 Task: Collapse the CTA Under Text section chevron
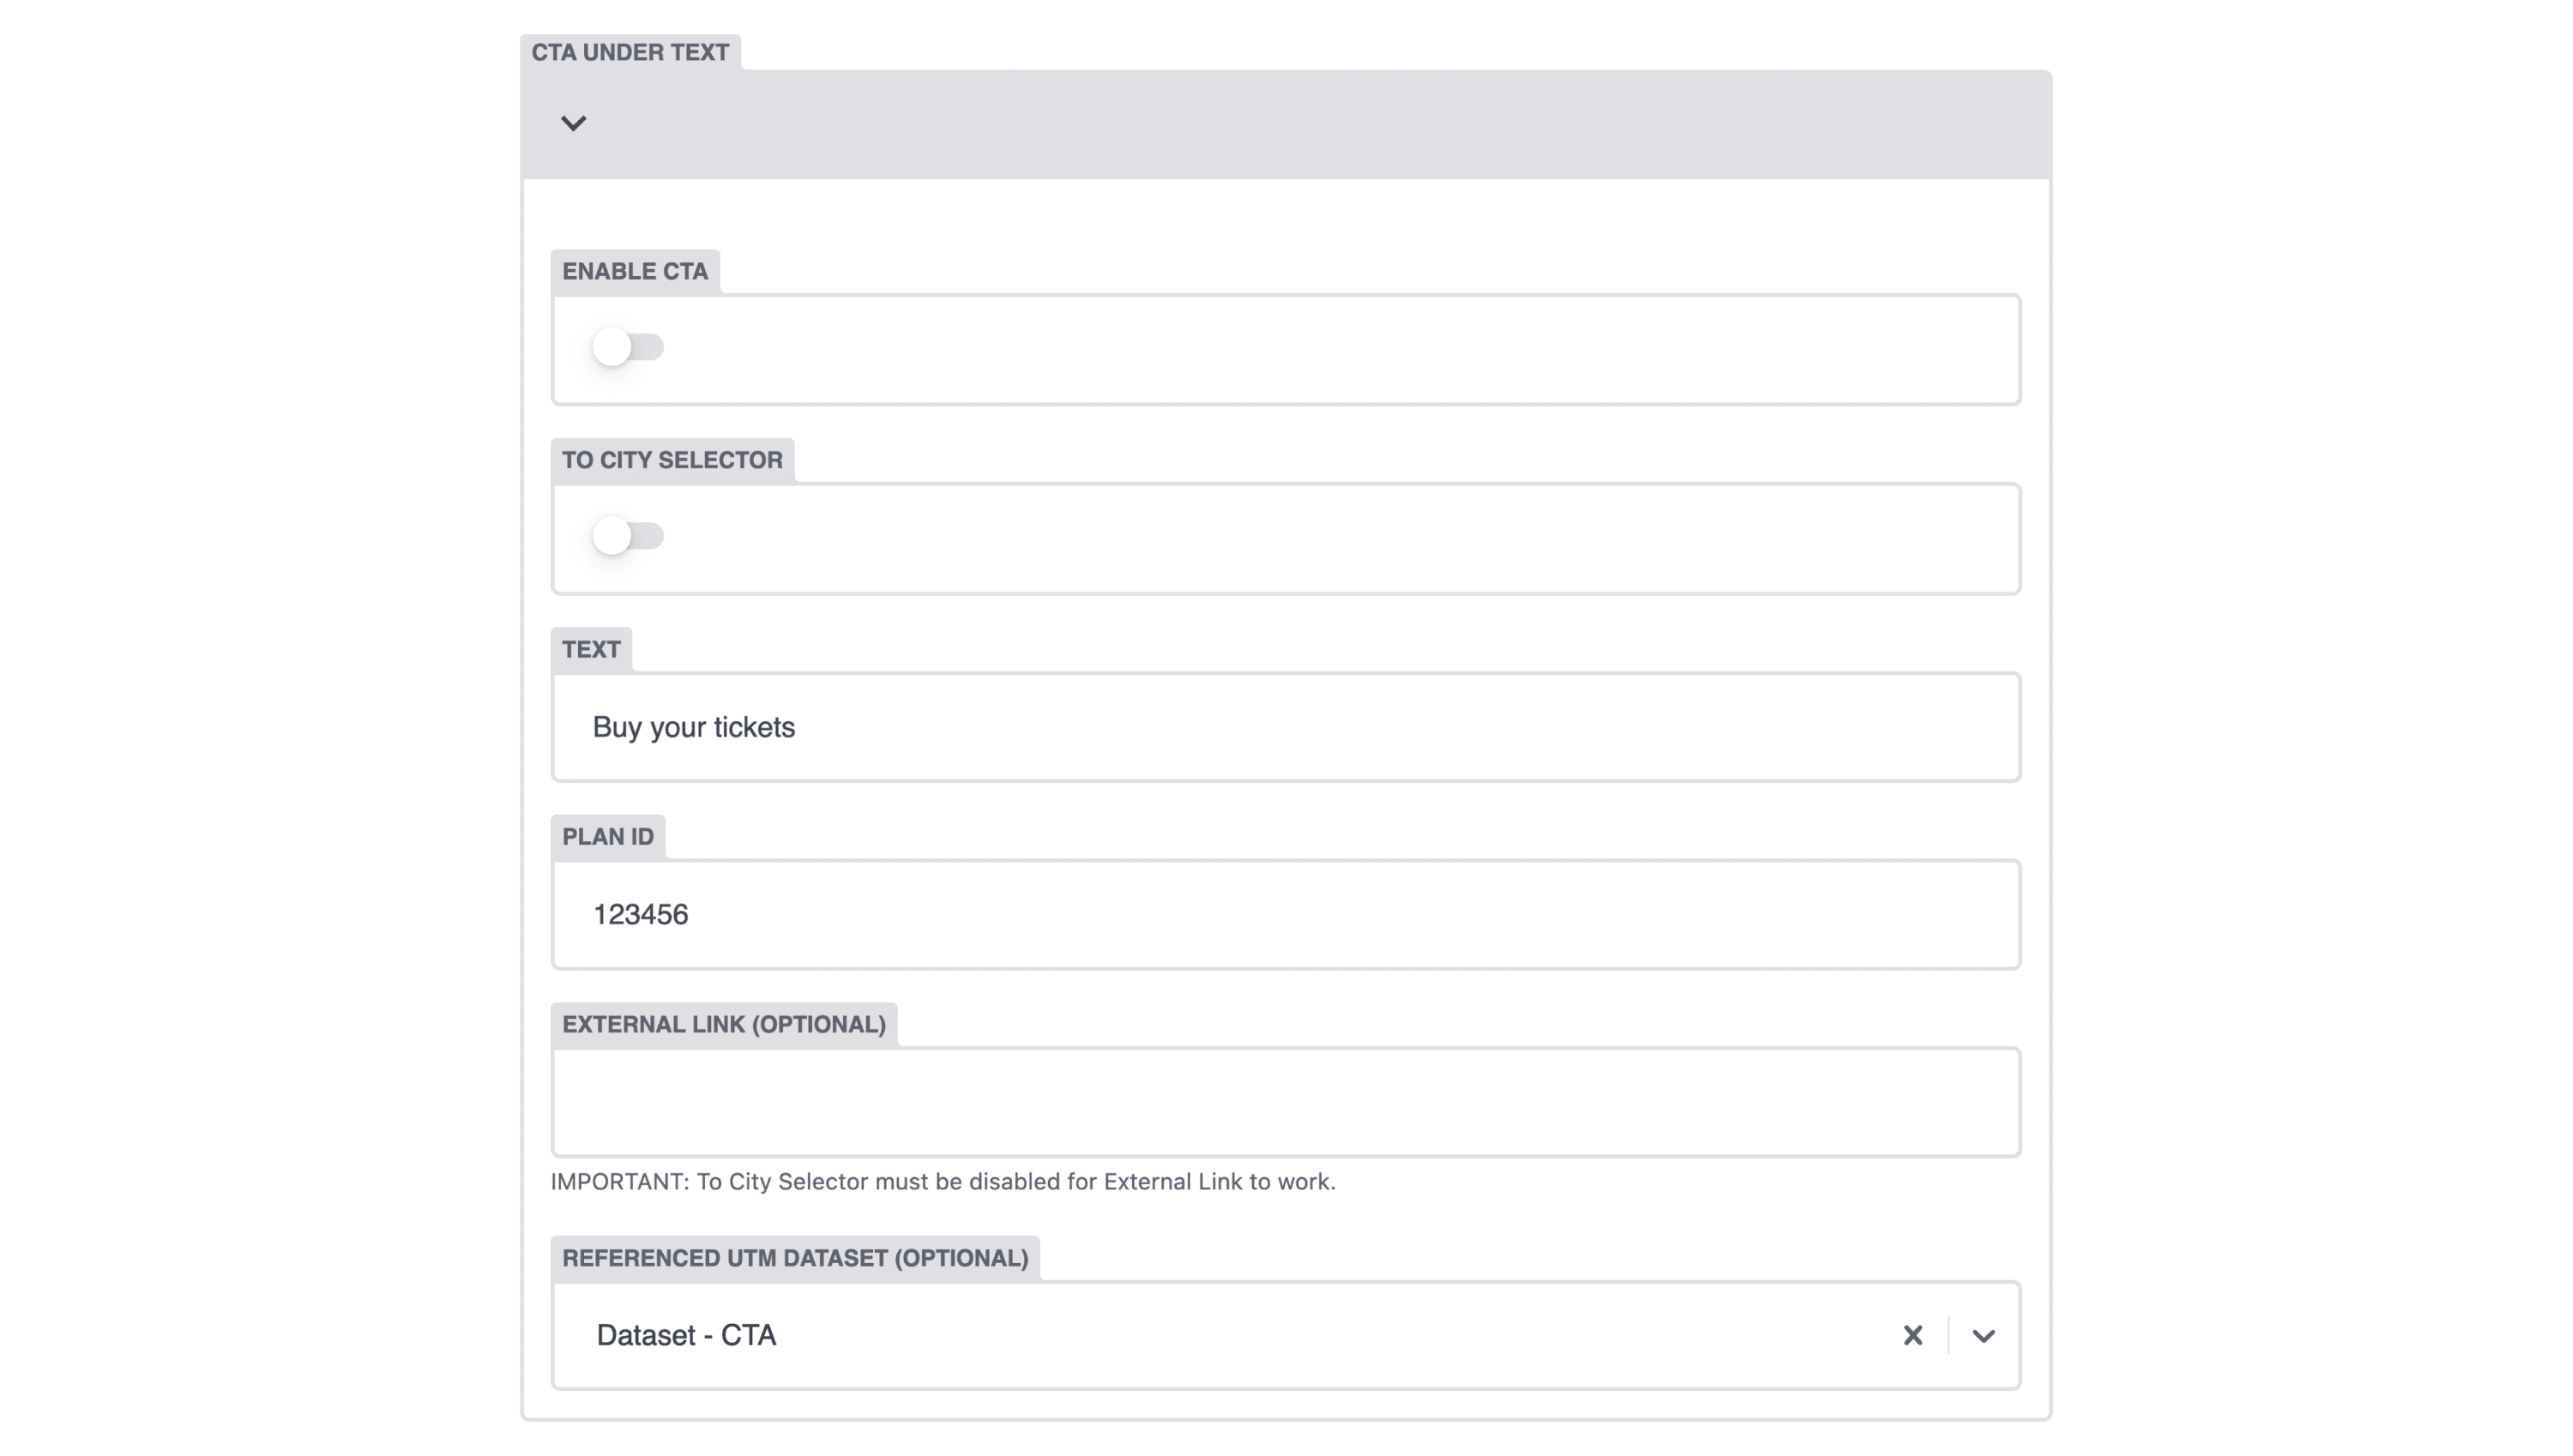click(x=573, y=123)
